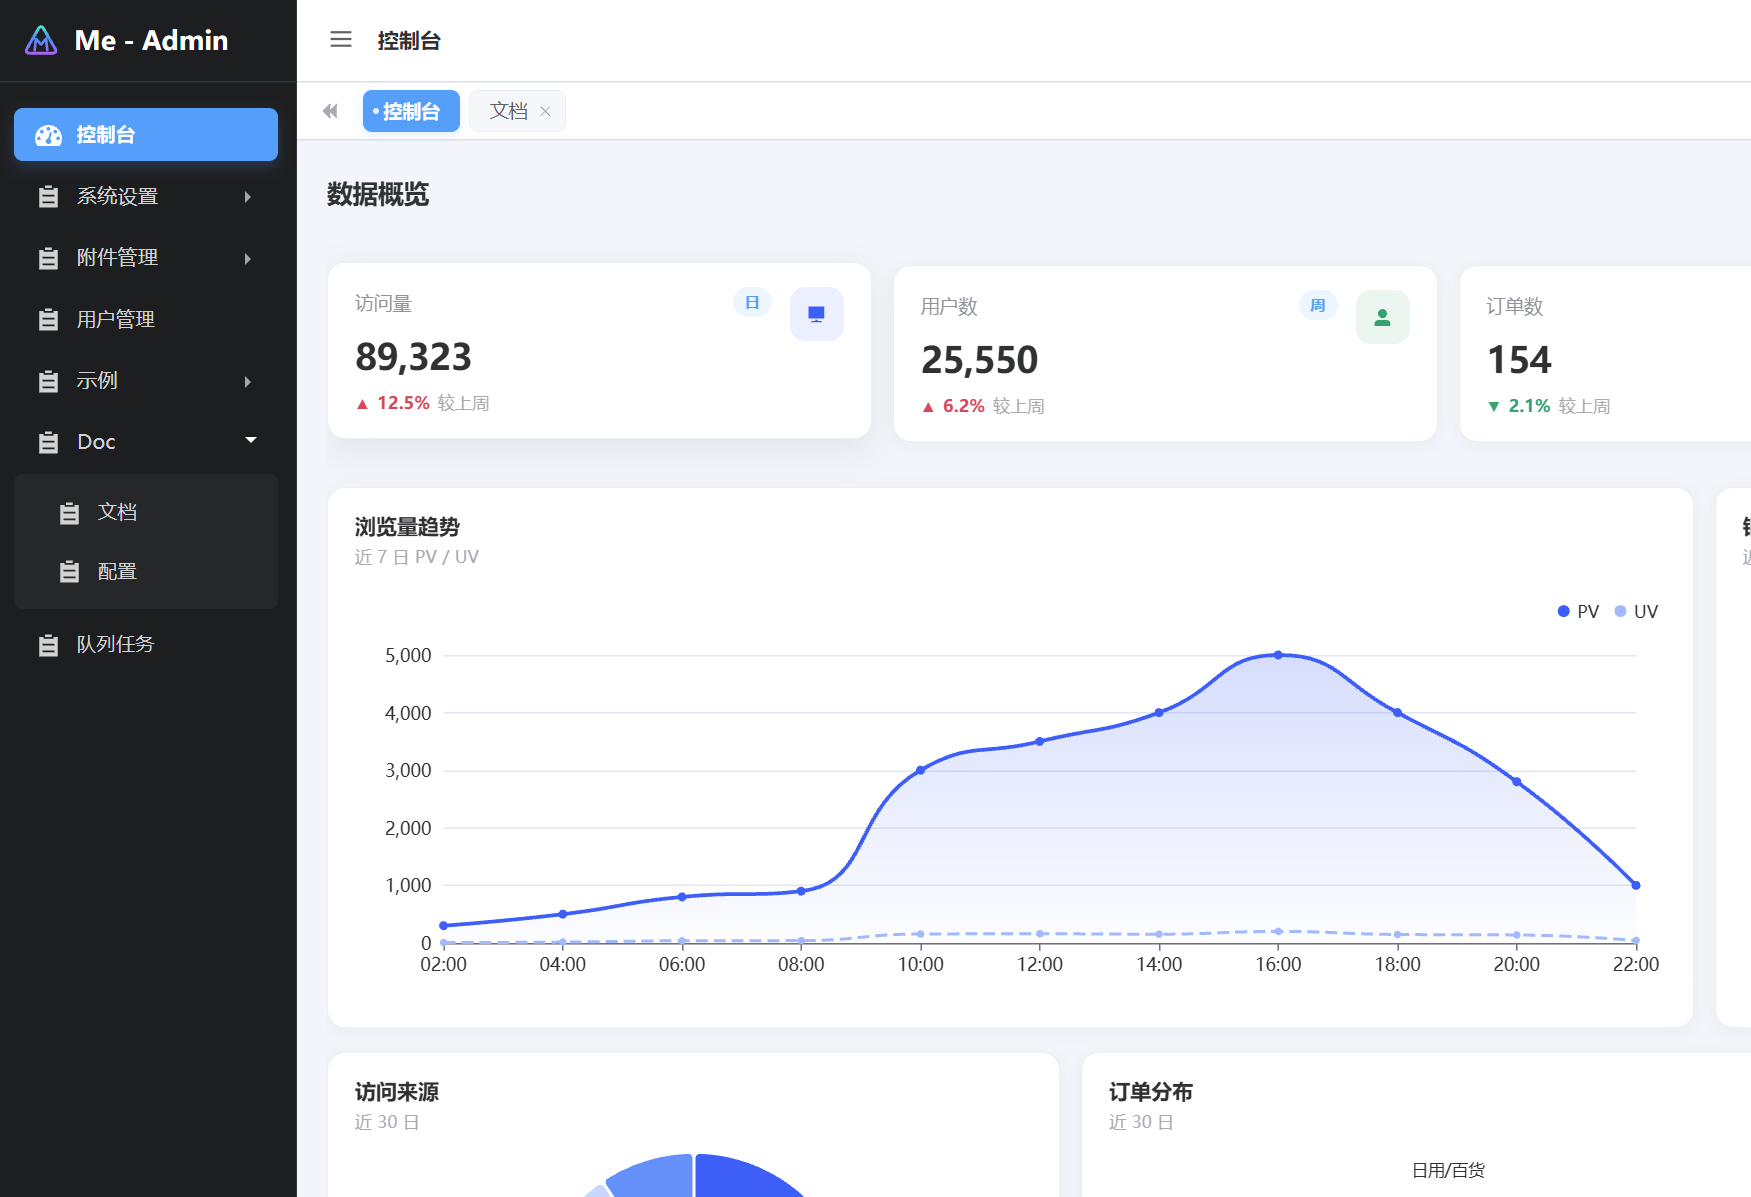Click the 日 badge on 访问量 card
1751x1197 pixels.
pos(752,303)
